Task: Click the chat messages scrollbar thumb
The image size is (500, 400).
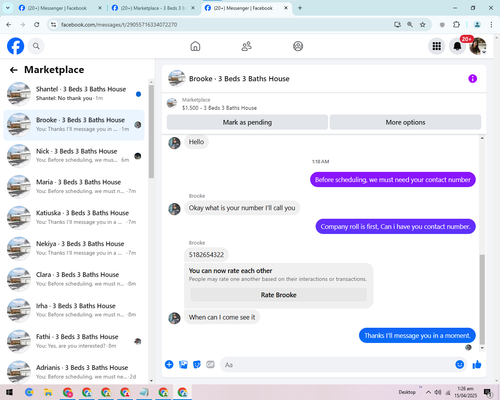Action: tap(482, 299)
